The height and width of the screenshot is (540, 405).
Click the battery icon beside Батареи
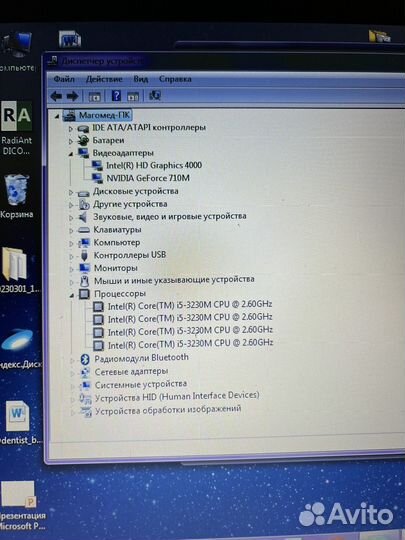(83, 140)
